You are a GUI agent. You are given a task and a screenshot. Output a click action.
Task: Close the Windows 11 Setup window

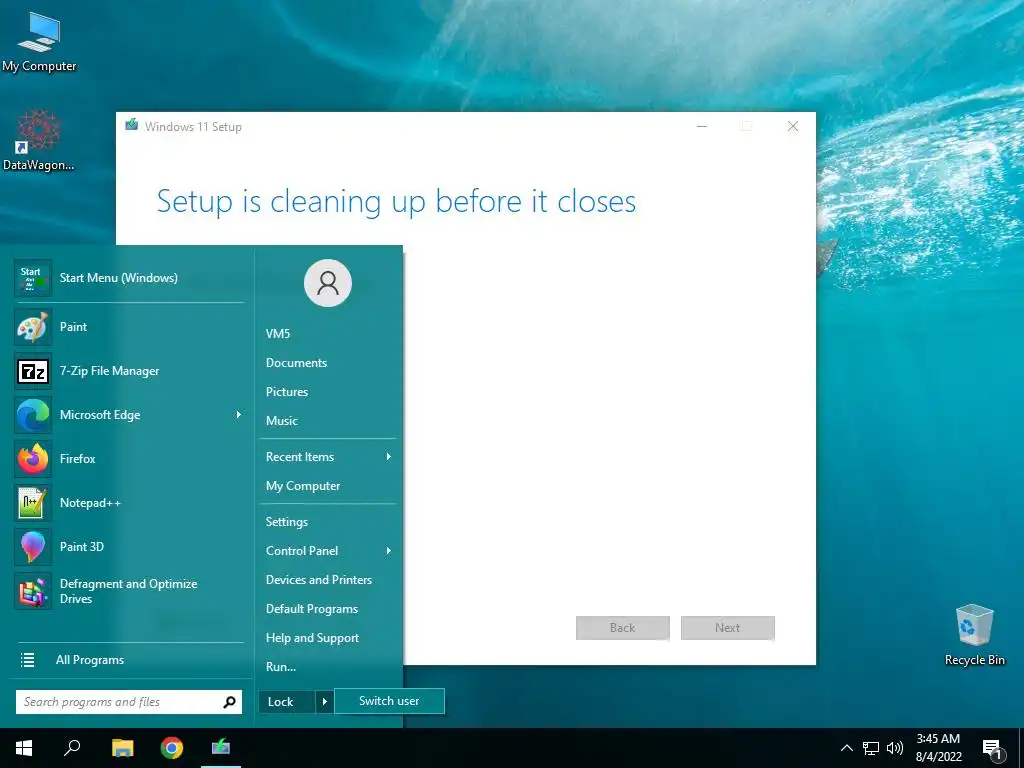(793, 126)
